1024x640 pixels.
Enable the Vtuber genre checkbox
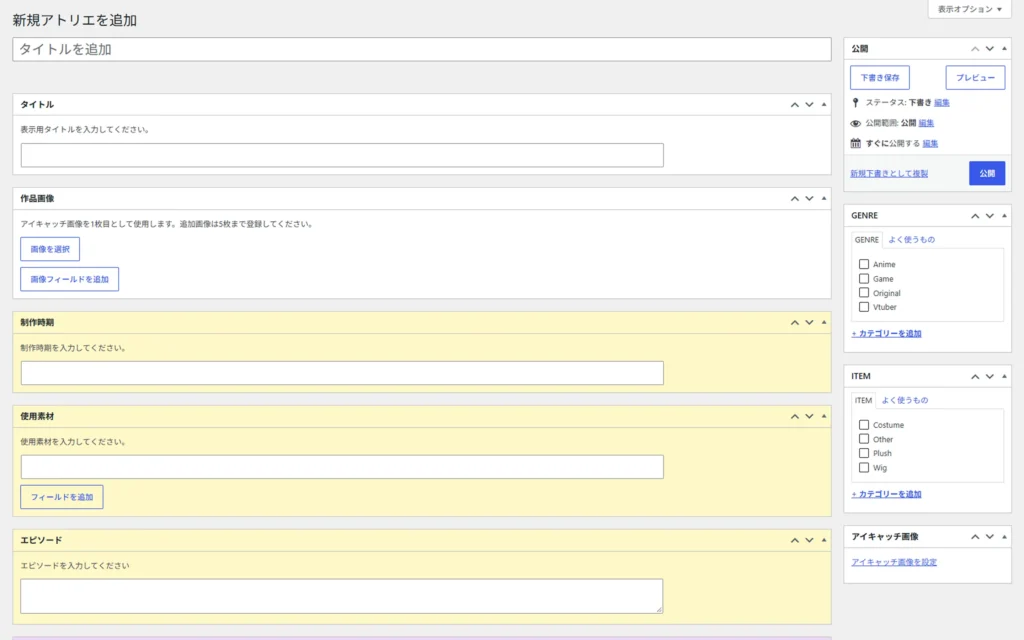coord(864,307)
